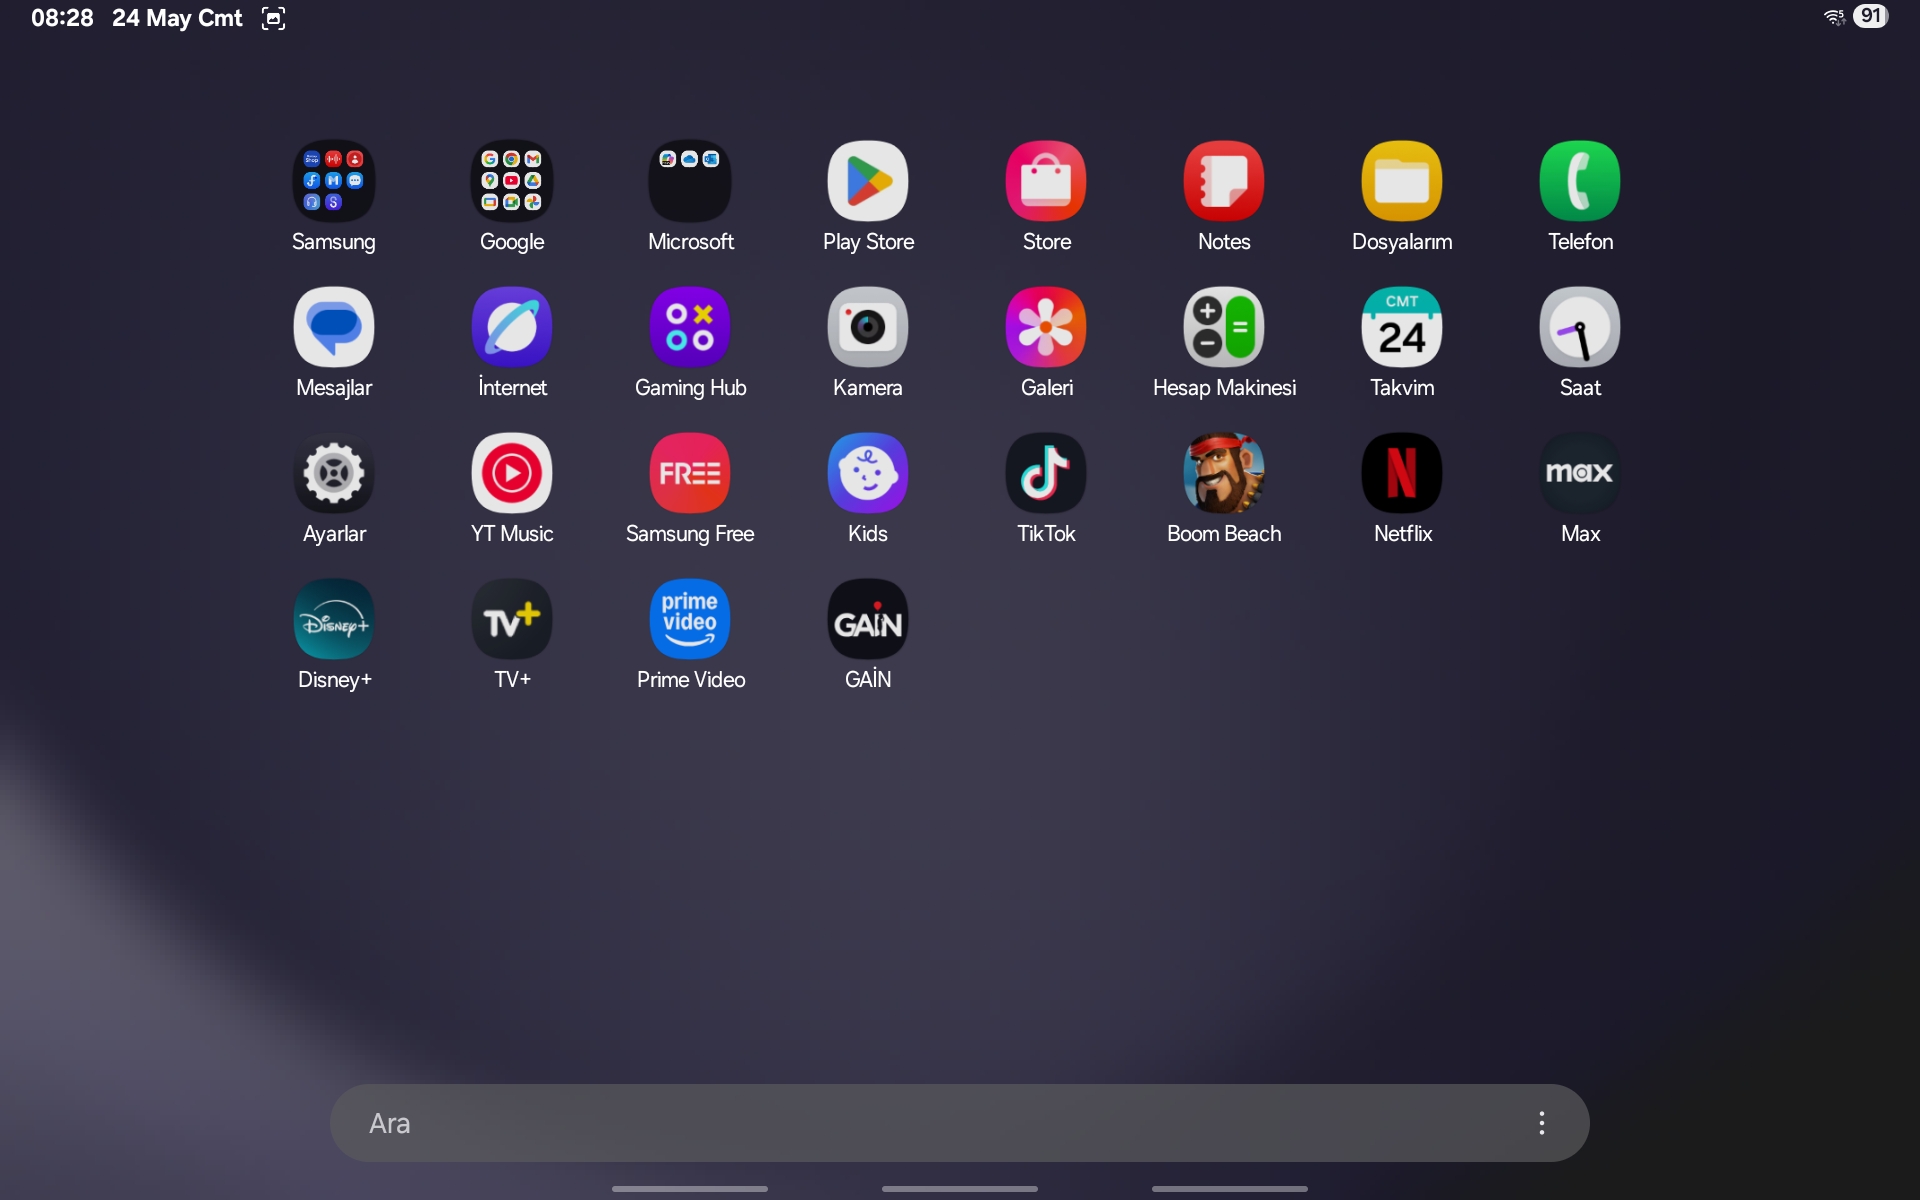Open Ayarlar settings
1920x1200 pixels.
(x=333, y=473)
